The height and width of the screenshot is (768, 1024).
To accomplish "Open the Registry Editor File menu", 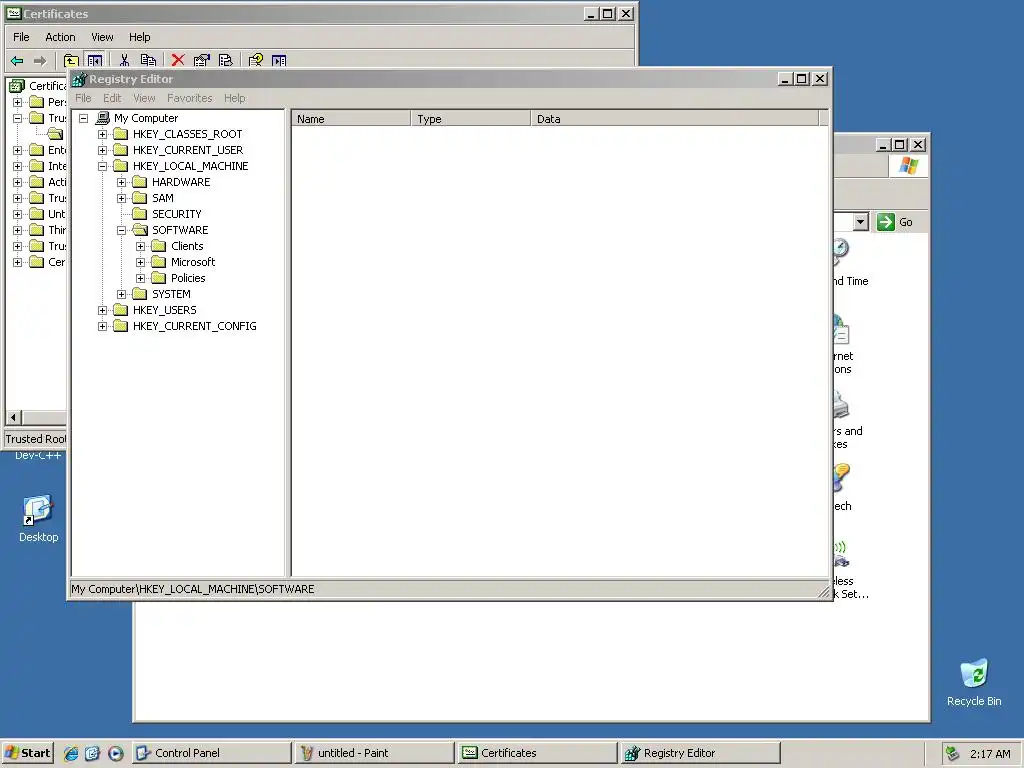I will tap(83, 98).
